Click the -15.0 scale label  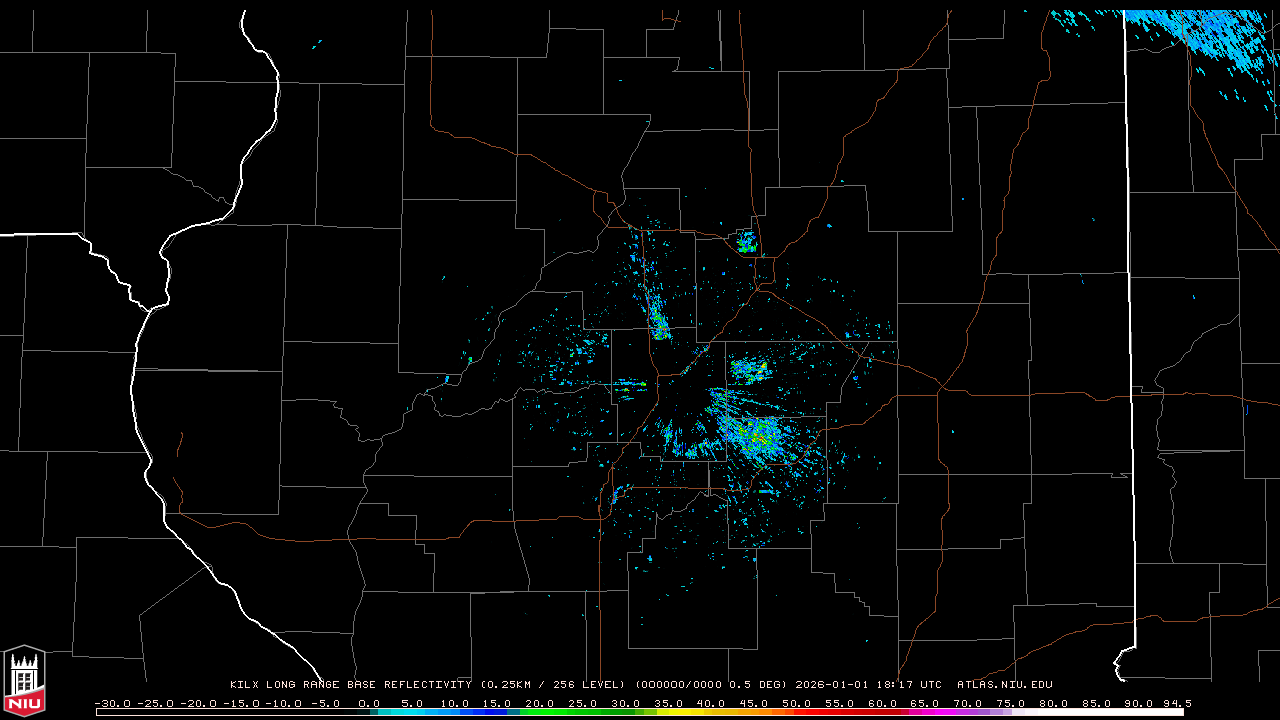(x=241, y=703)
